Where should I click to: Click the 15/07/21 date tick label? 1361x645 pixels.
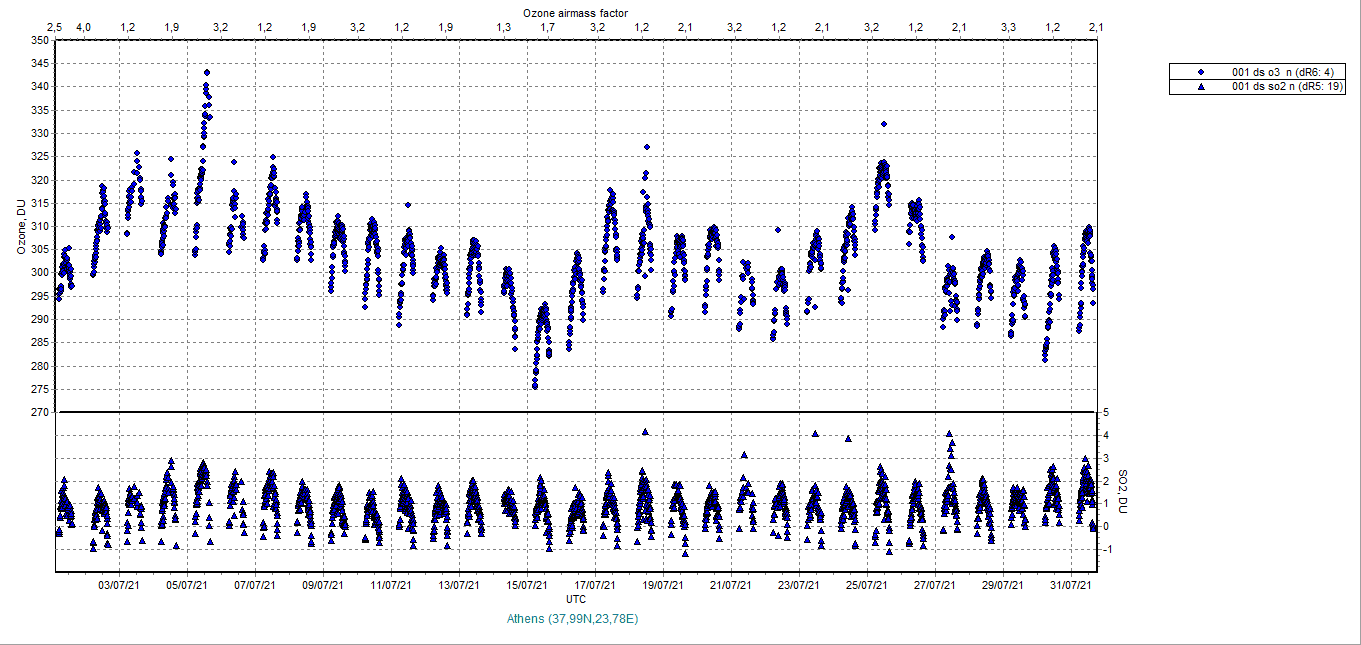pos(526,585)
